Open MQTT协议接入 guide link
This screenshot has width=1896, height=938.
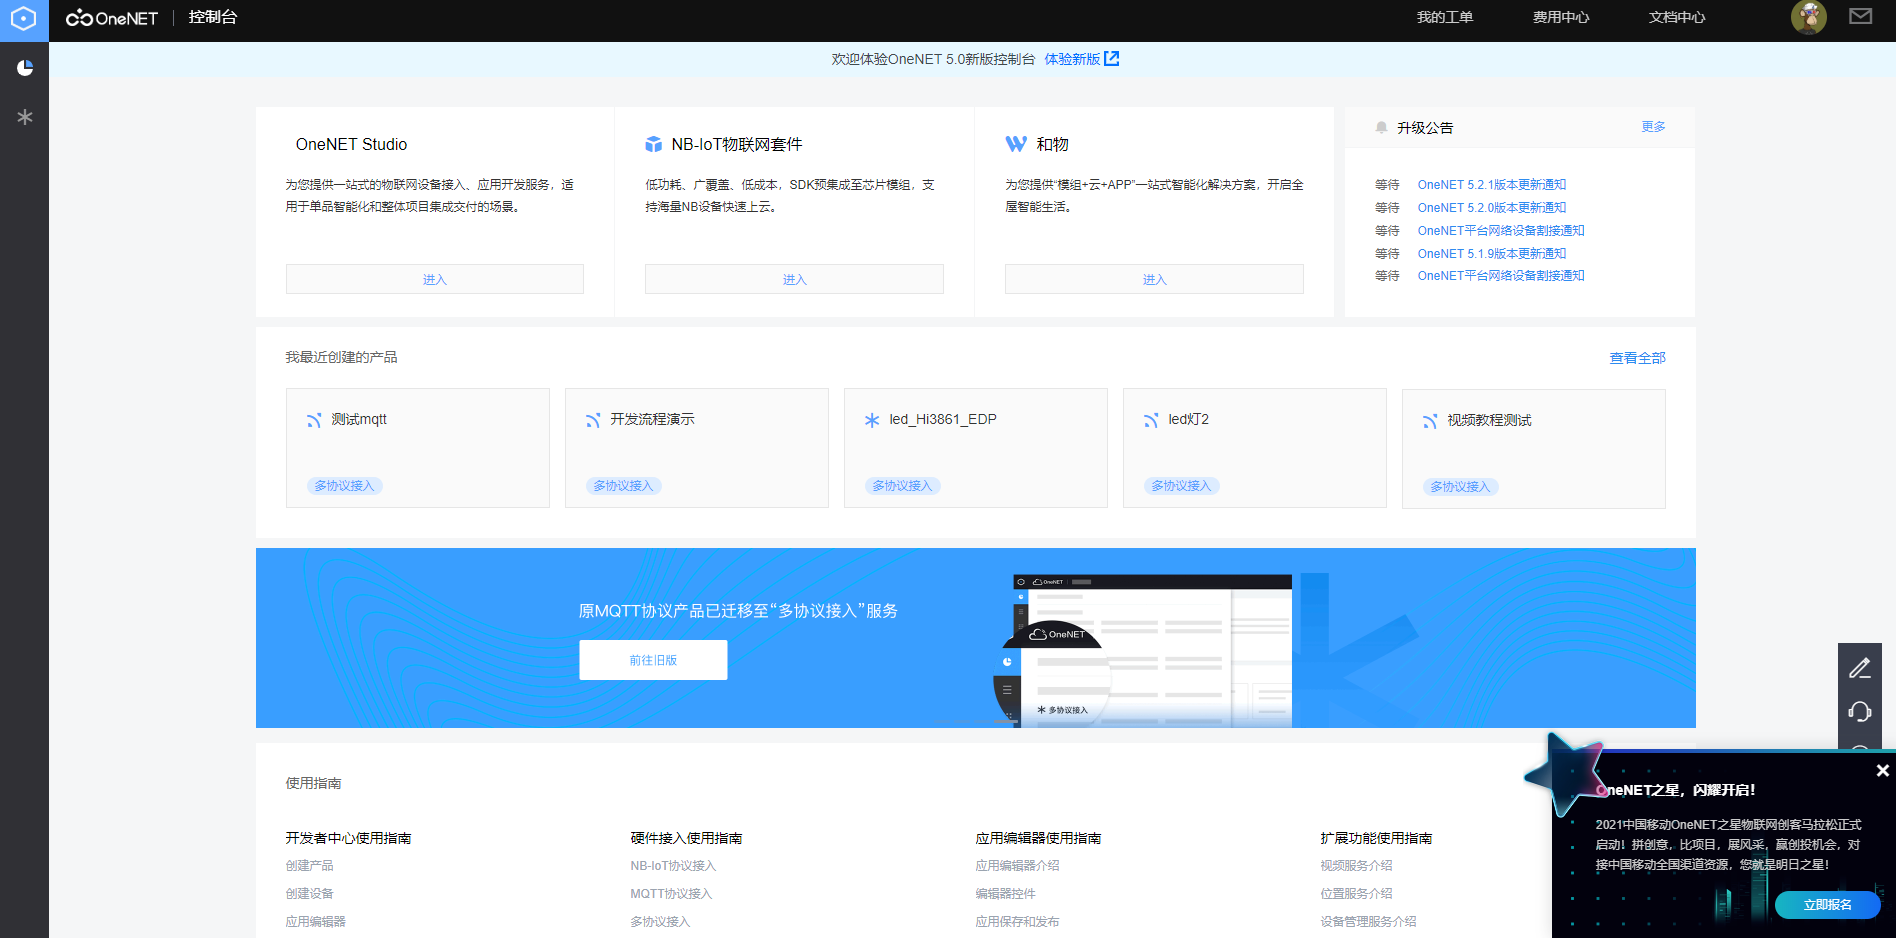click(x=671, y=894)
